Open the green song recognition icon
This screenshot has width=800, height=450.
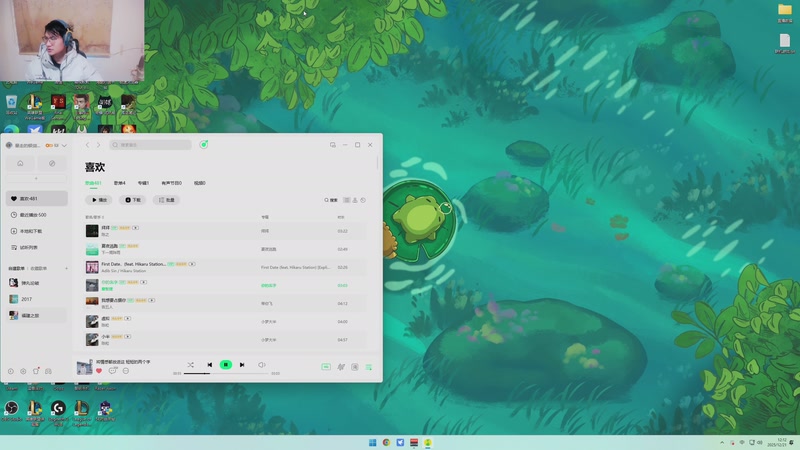click(204, 145)
